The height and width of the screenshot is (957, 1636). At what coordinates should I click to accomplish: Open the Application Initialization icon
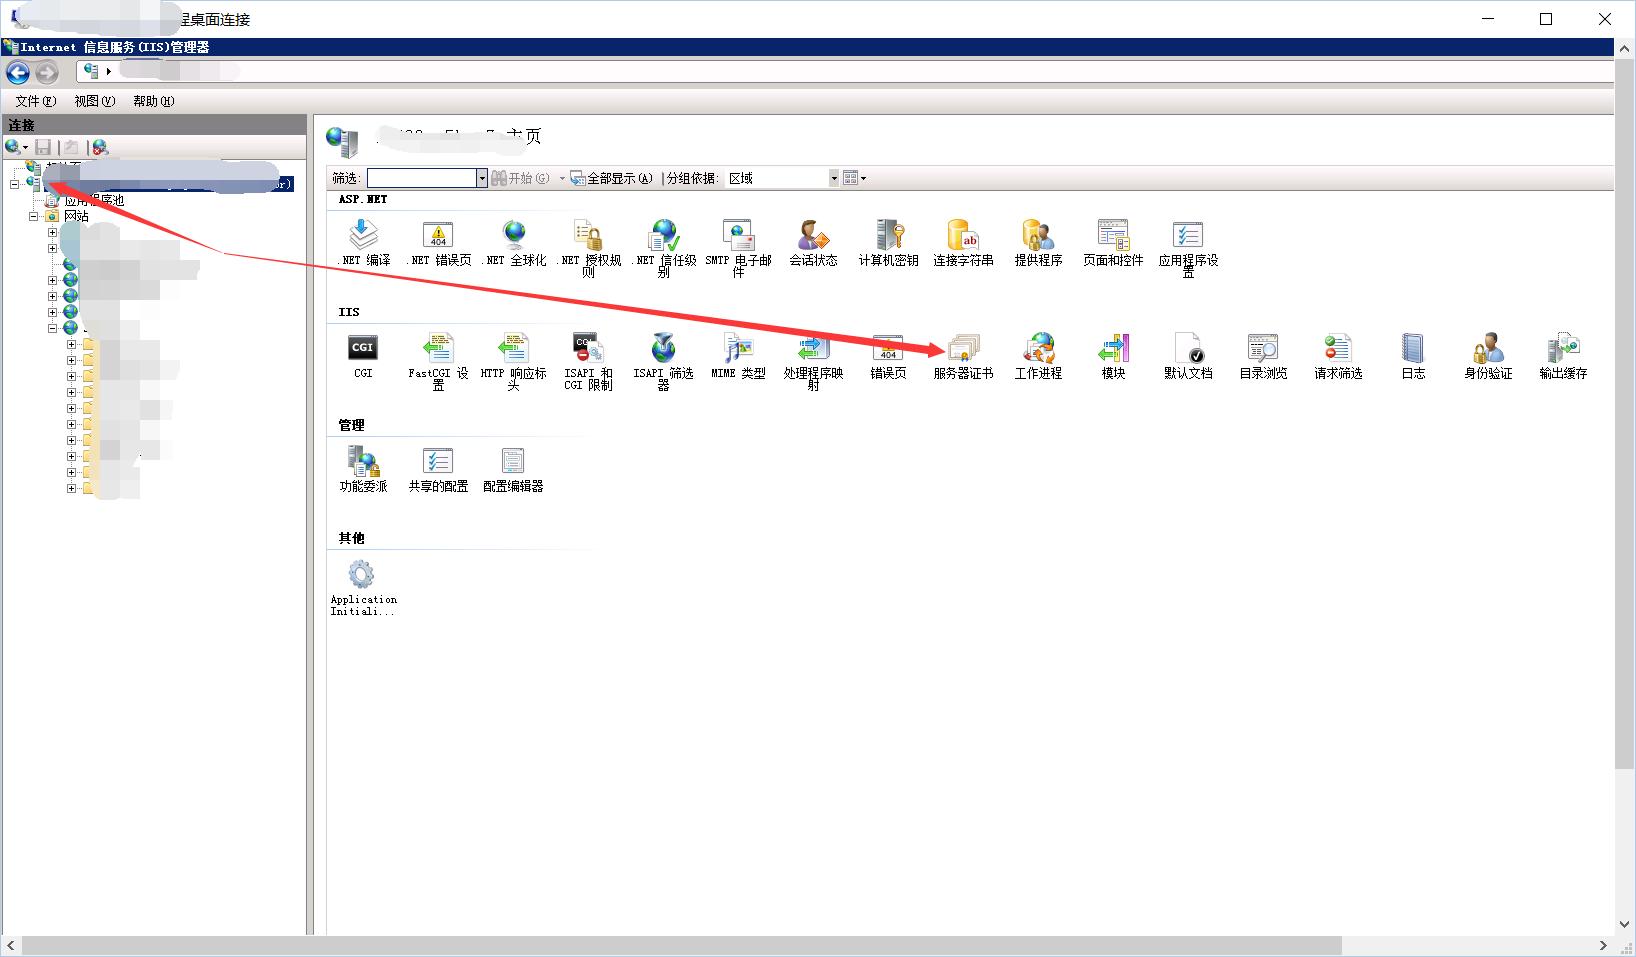[362, 576]
